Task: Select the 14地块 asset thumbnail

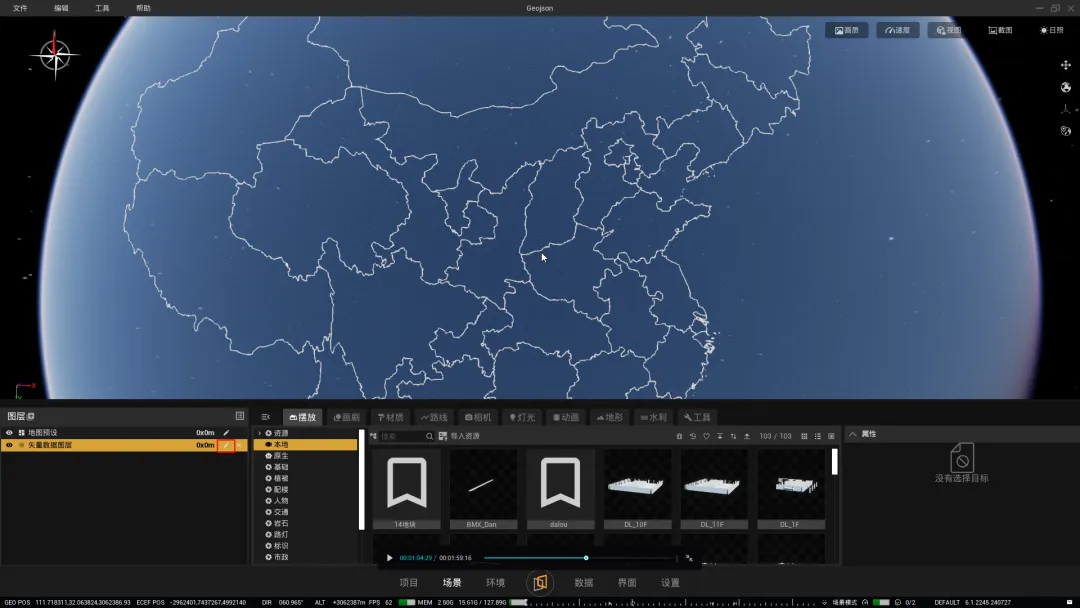Action: click(406, 489)
